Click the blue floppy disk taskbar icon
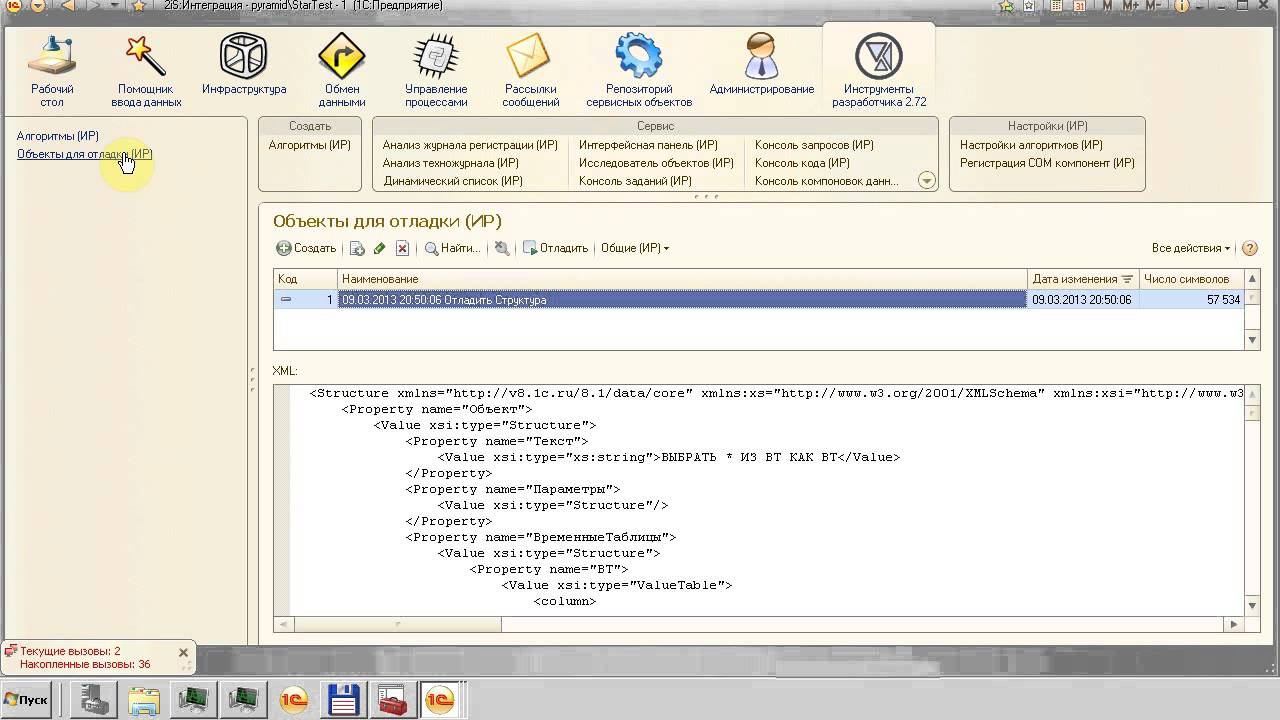Screen dimensions: 1280x720 343,700
